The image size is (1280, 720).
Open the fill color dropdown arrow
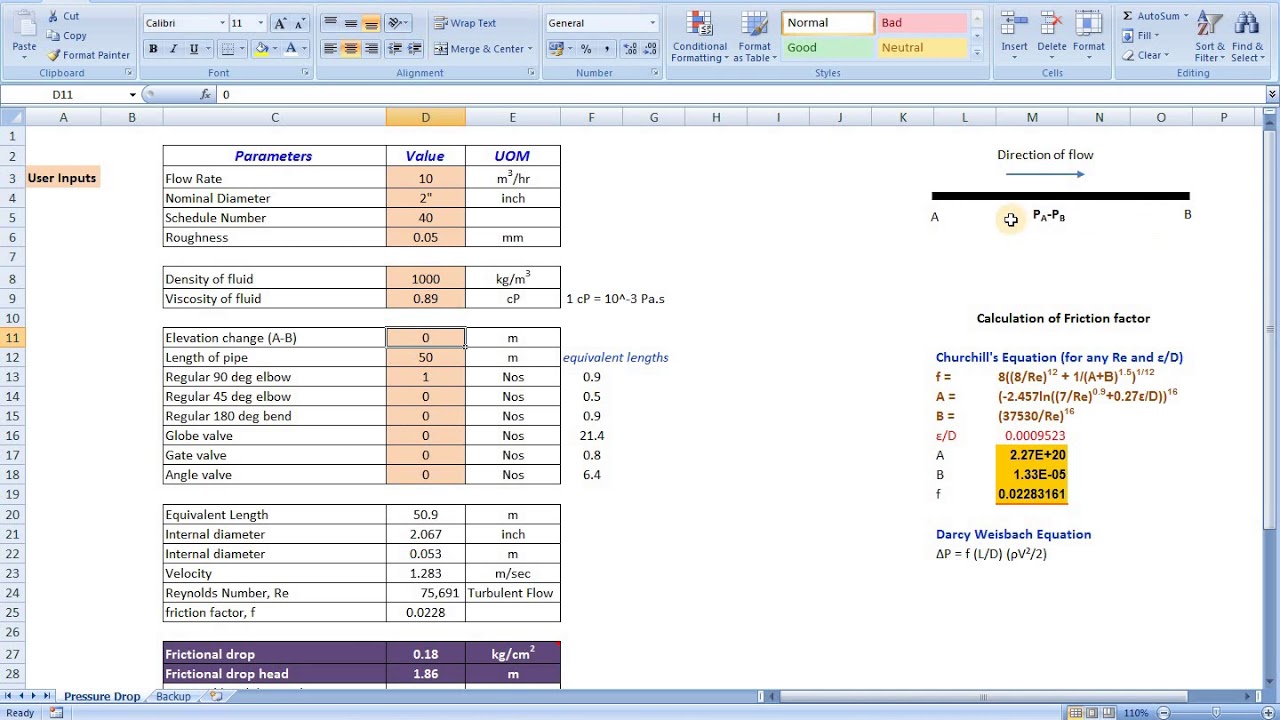pos(274,48)
